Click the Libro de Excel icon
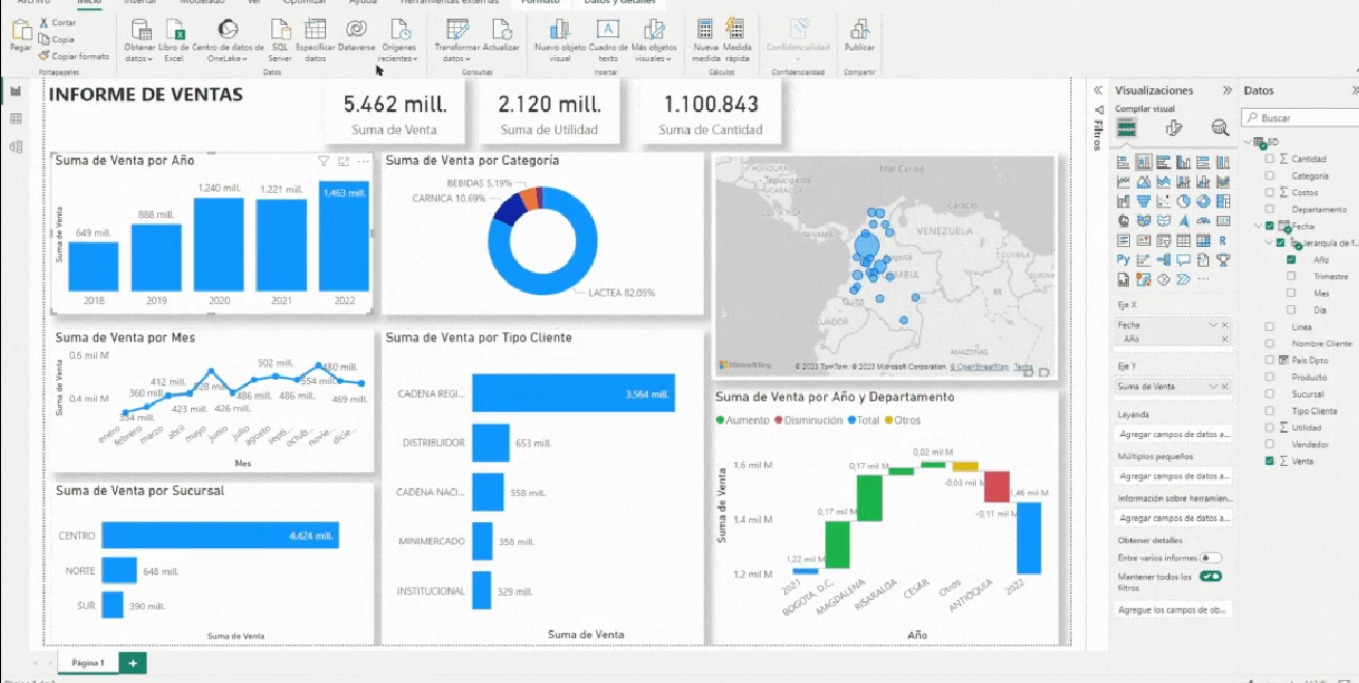 pos(174,31)
